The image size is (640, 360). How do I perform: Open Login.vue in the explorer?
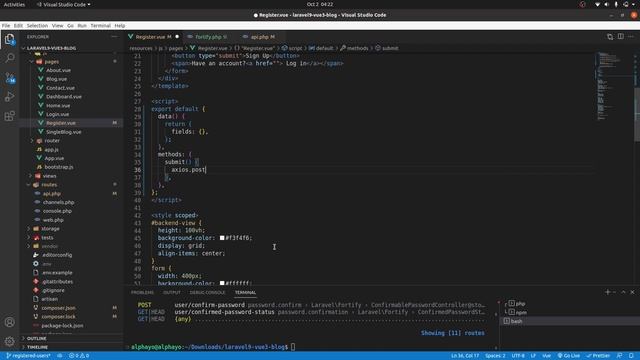point(57,114)
